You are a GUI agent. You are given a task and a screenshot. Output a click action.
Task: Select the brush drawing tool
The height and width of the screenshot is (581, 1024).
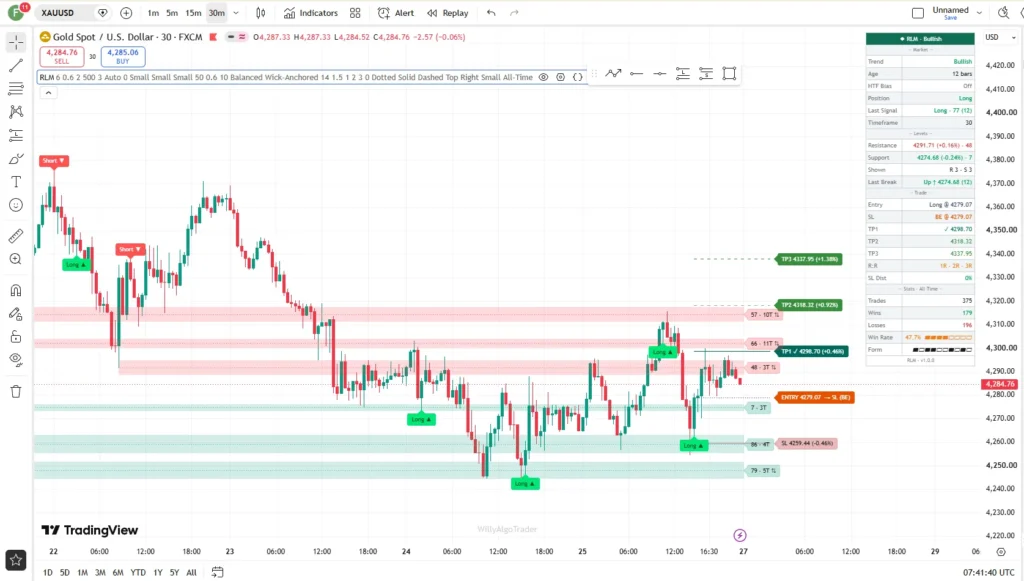pyautogui.click(x=16, y=159)
